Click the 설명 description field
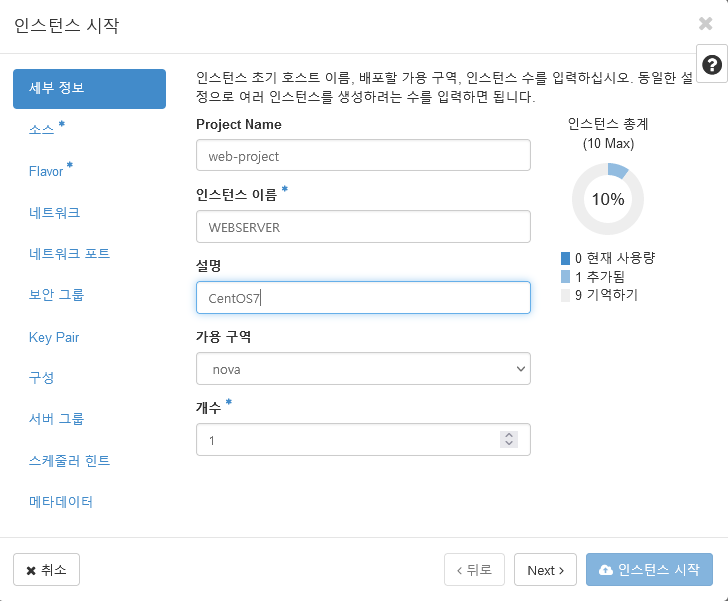Viewport: 728px width, 601px height. coord(363,297)
